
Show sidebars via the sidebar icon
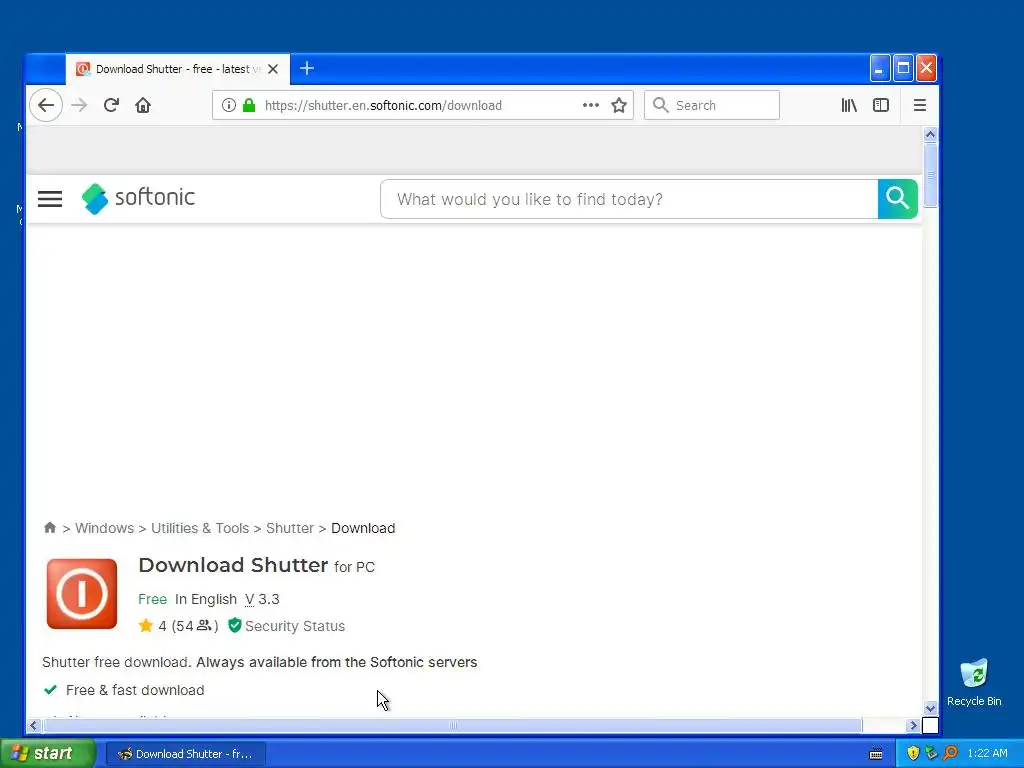pyautogui.click(x=881, y=105)
